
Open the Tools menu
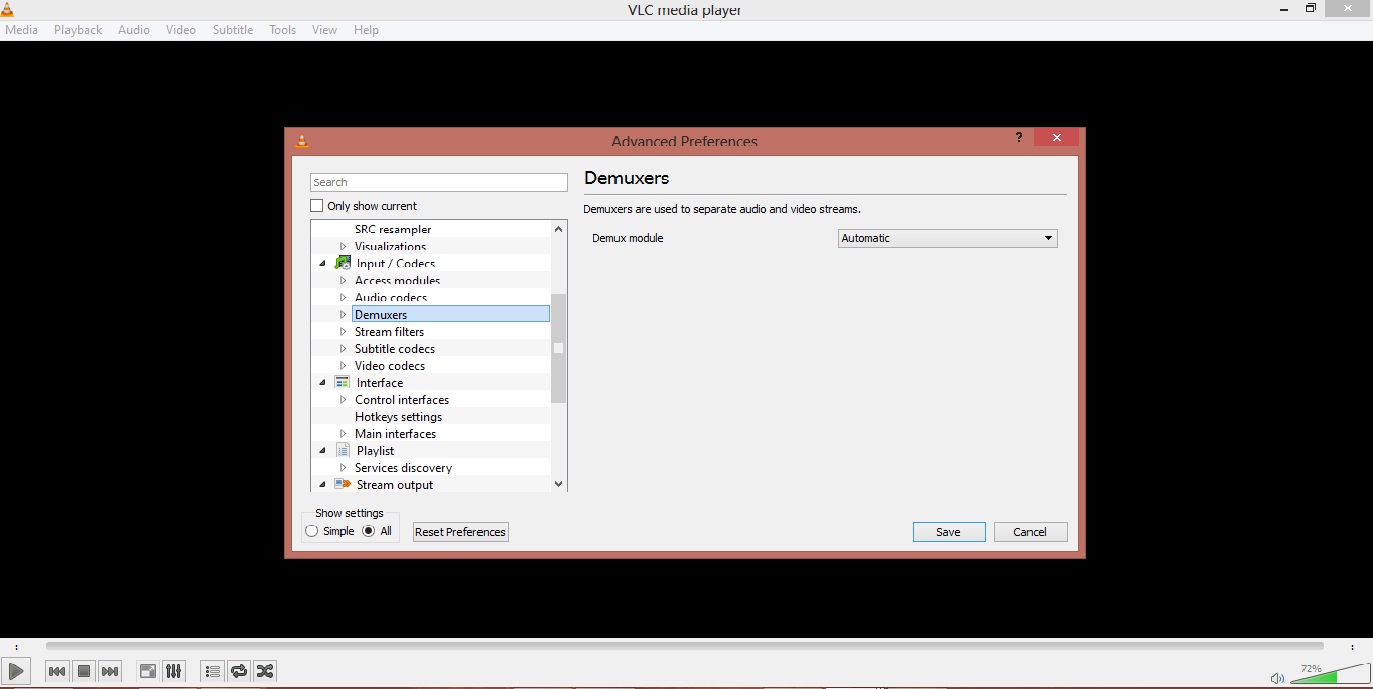(x=283, y=30)
